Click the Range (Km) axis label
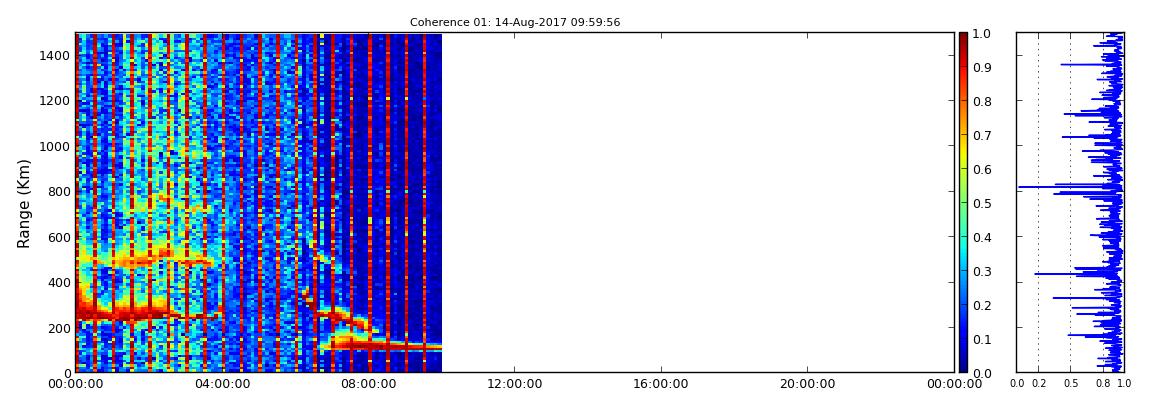This screenshot has height=407, width=1150. click(x=24, y=203)
